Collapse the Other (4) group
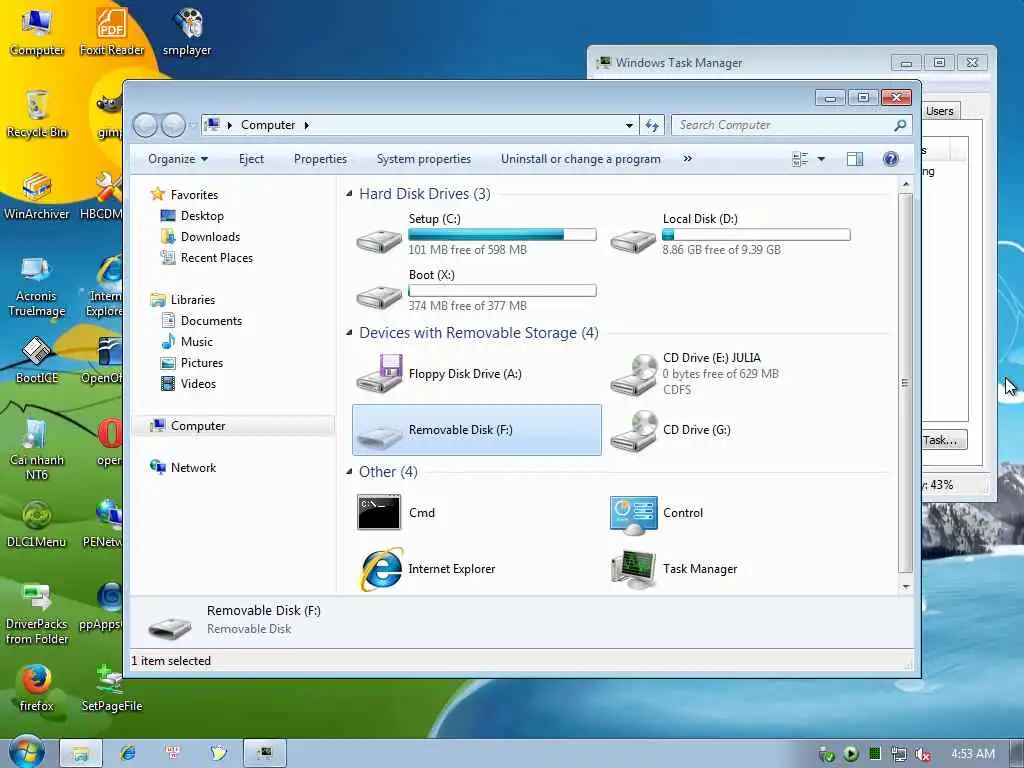The image size is (1024, 768). click(x=349, y=472)
